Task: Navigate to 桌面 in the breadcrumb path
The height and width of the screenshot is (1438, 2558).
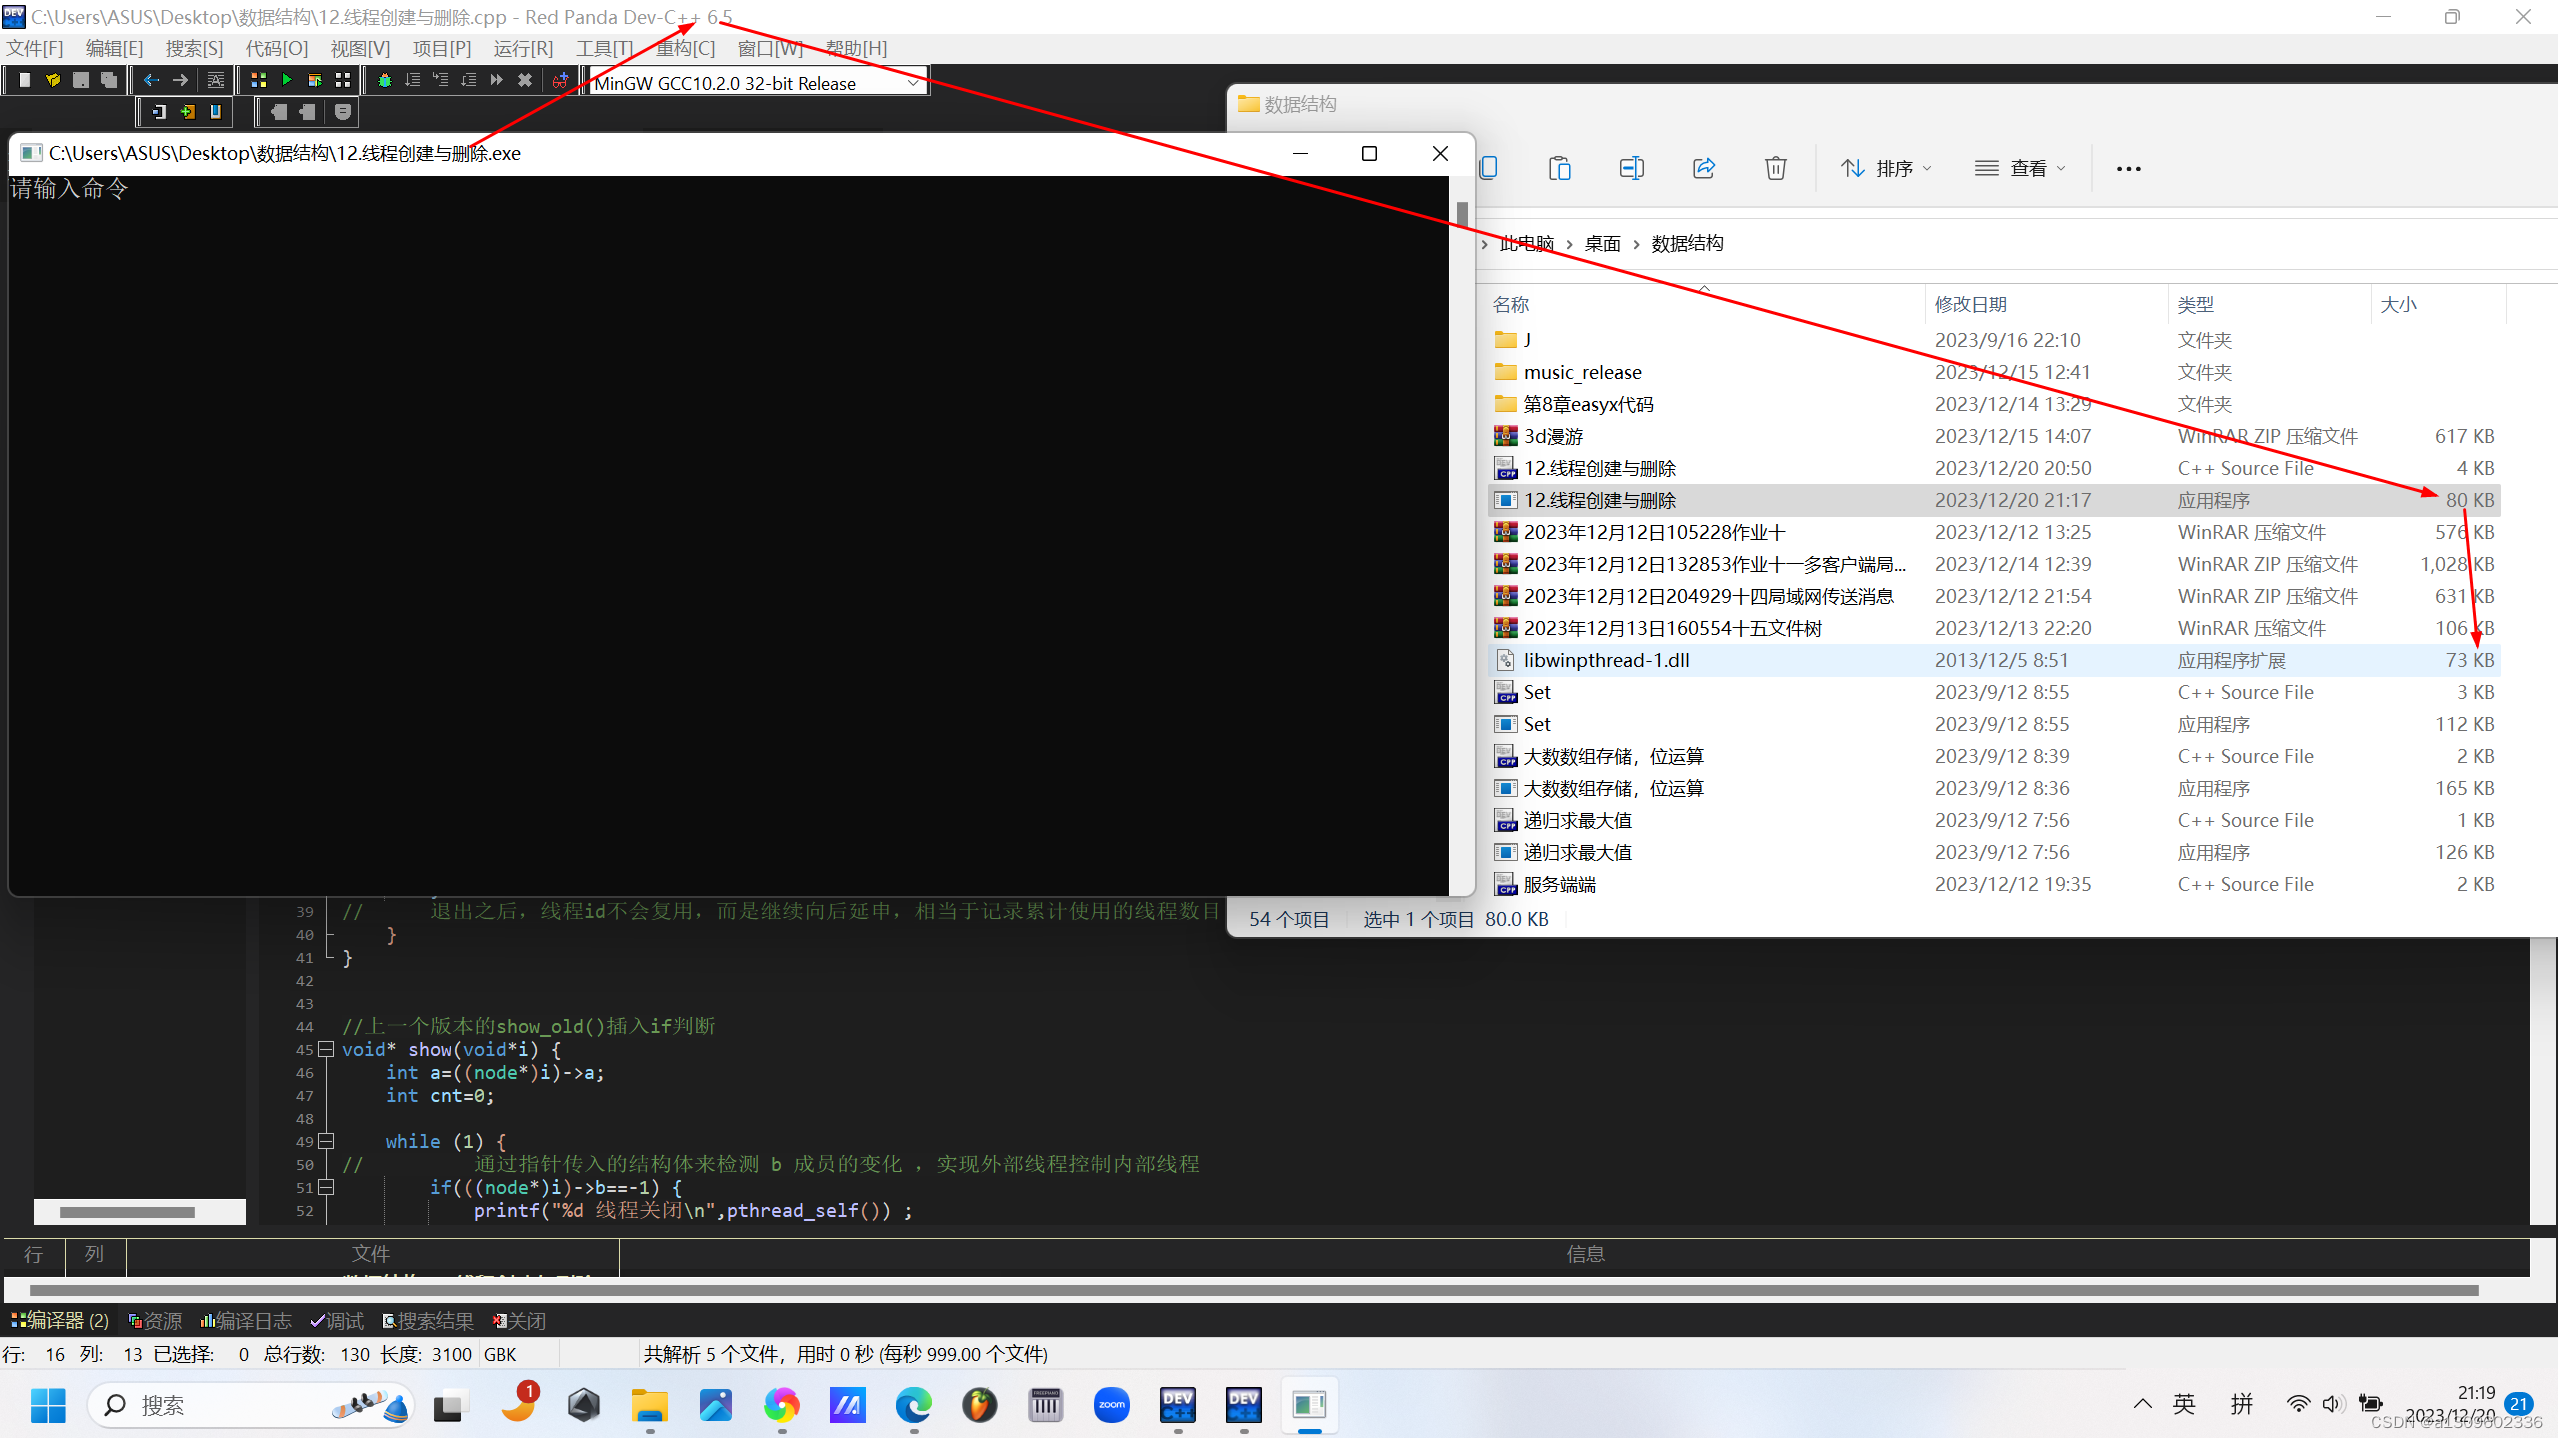Action: [x=1601, y=243]
